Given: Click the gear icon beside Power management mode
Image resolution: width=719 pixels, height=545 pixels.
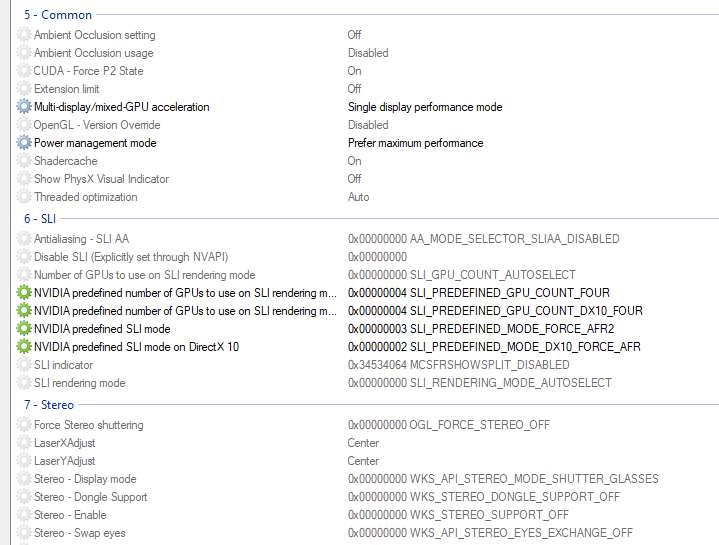Looking at the screenshot, I should (24, 143).
